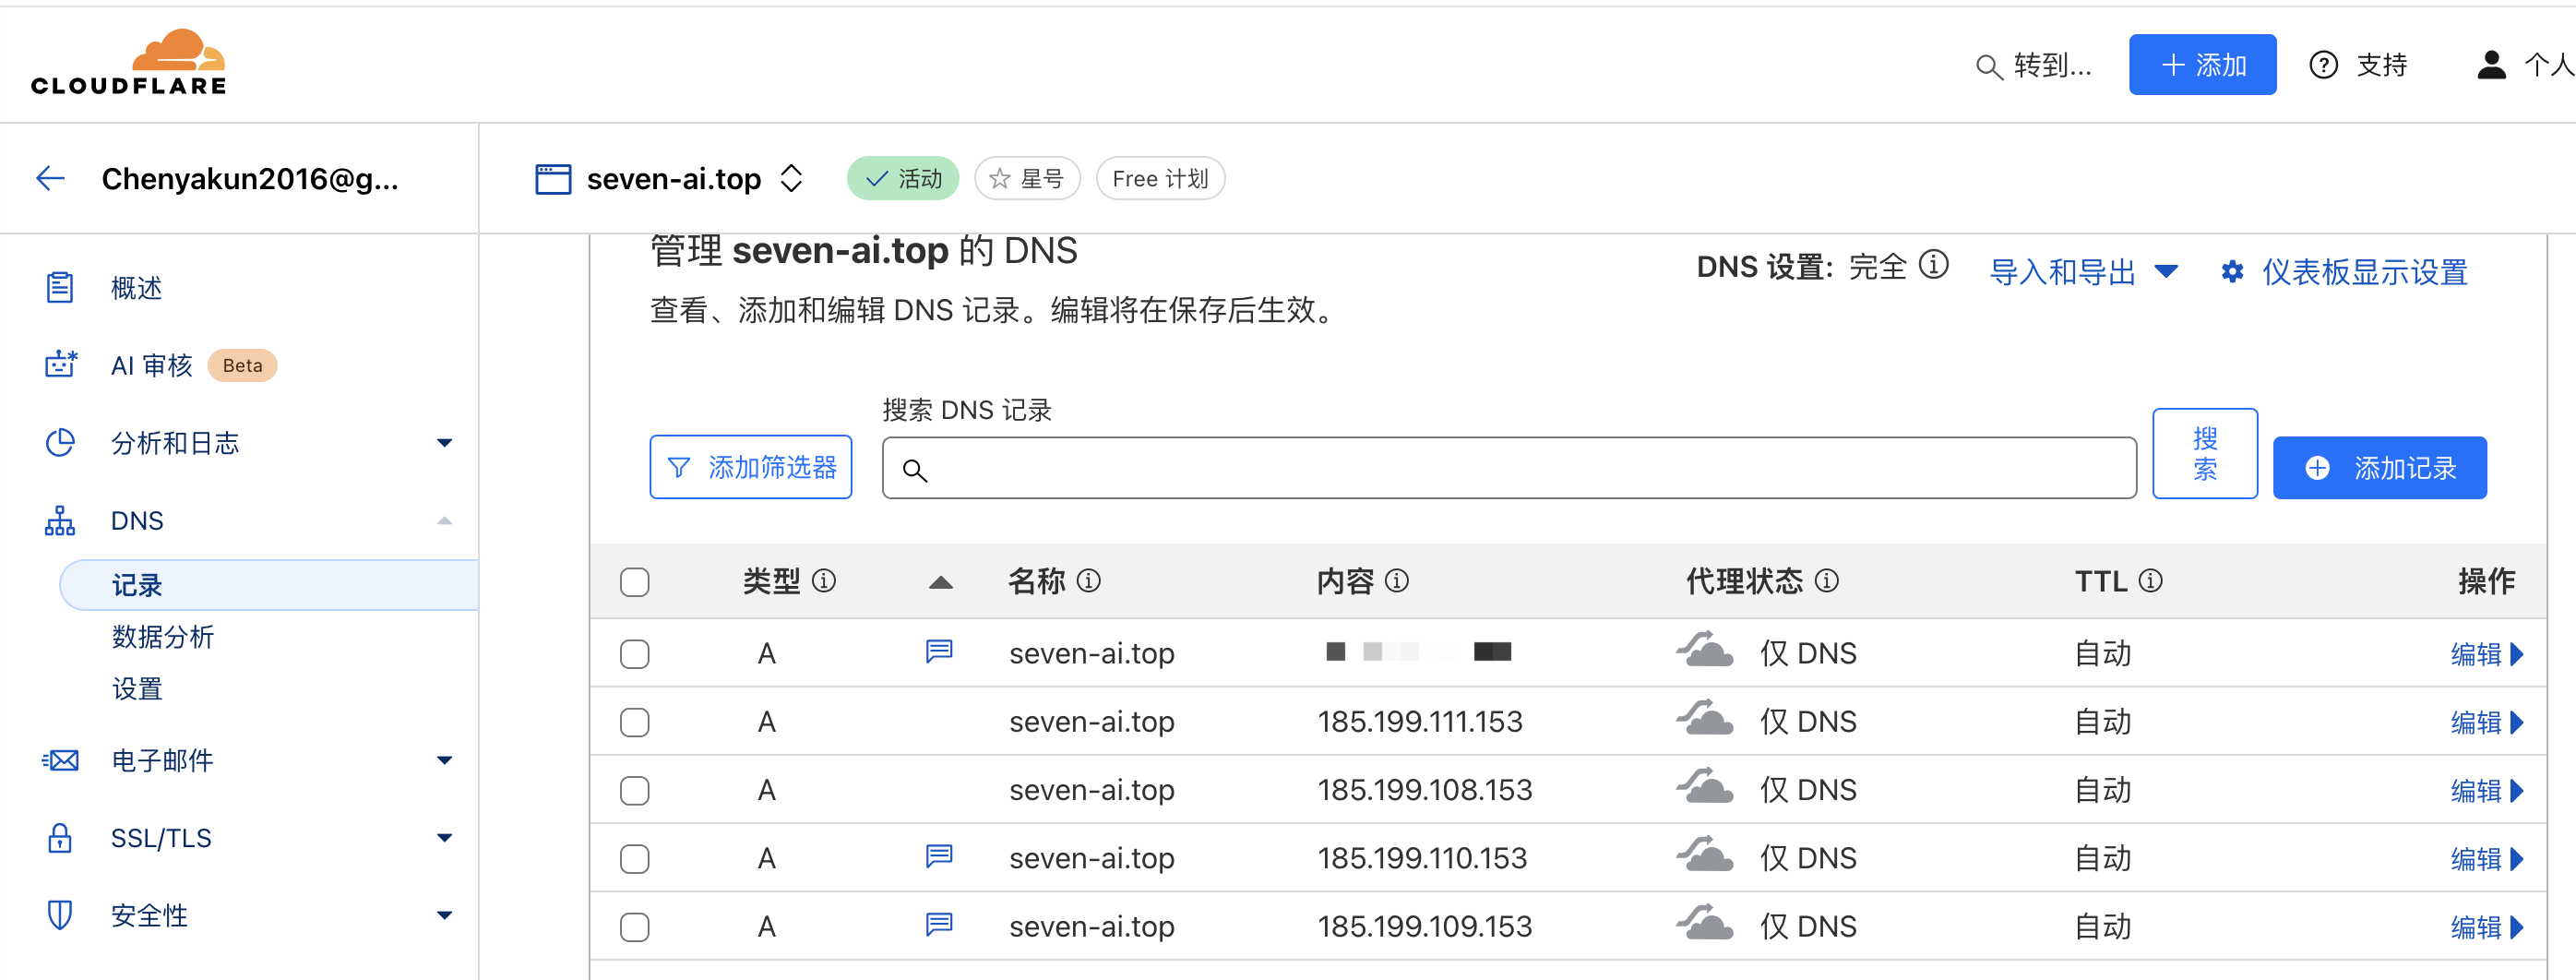
Task: Open the 概述 menu item
Action: pos(136,288)
